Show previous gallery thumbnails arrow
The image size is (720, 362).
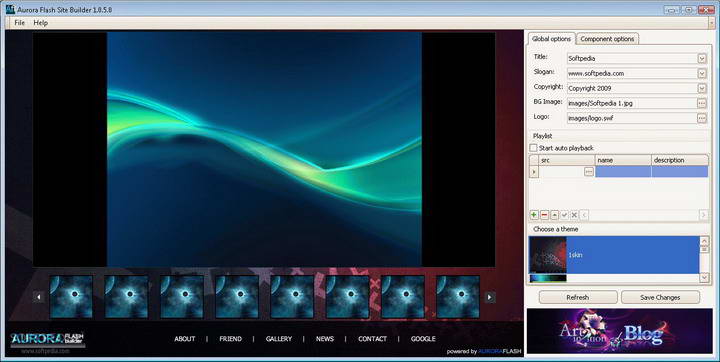(39, 297)
